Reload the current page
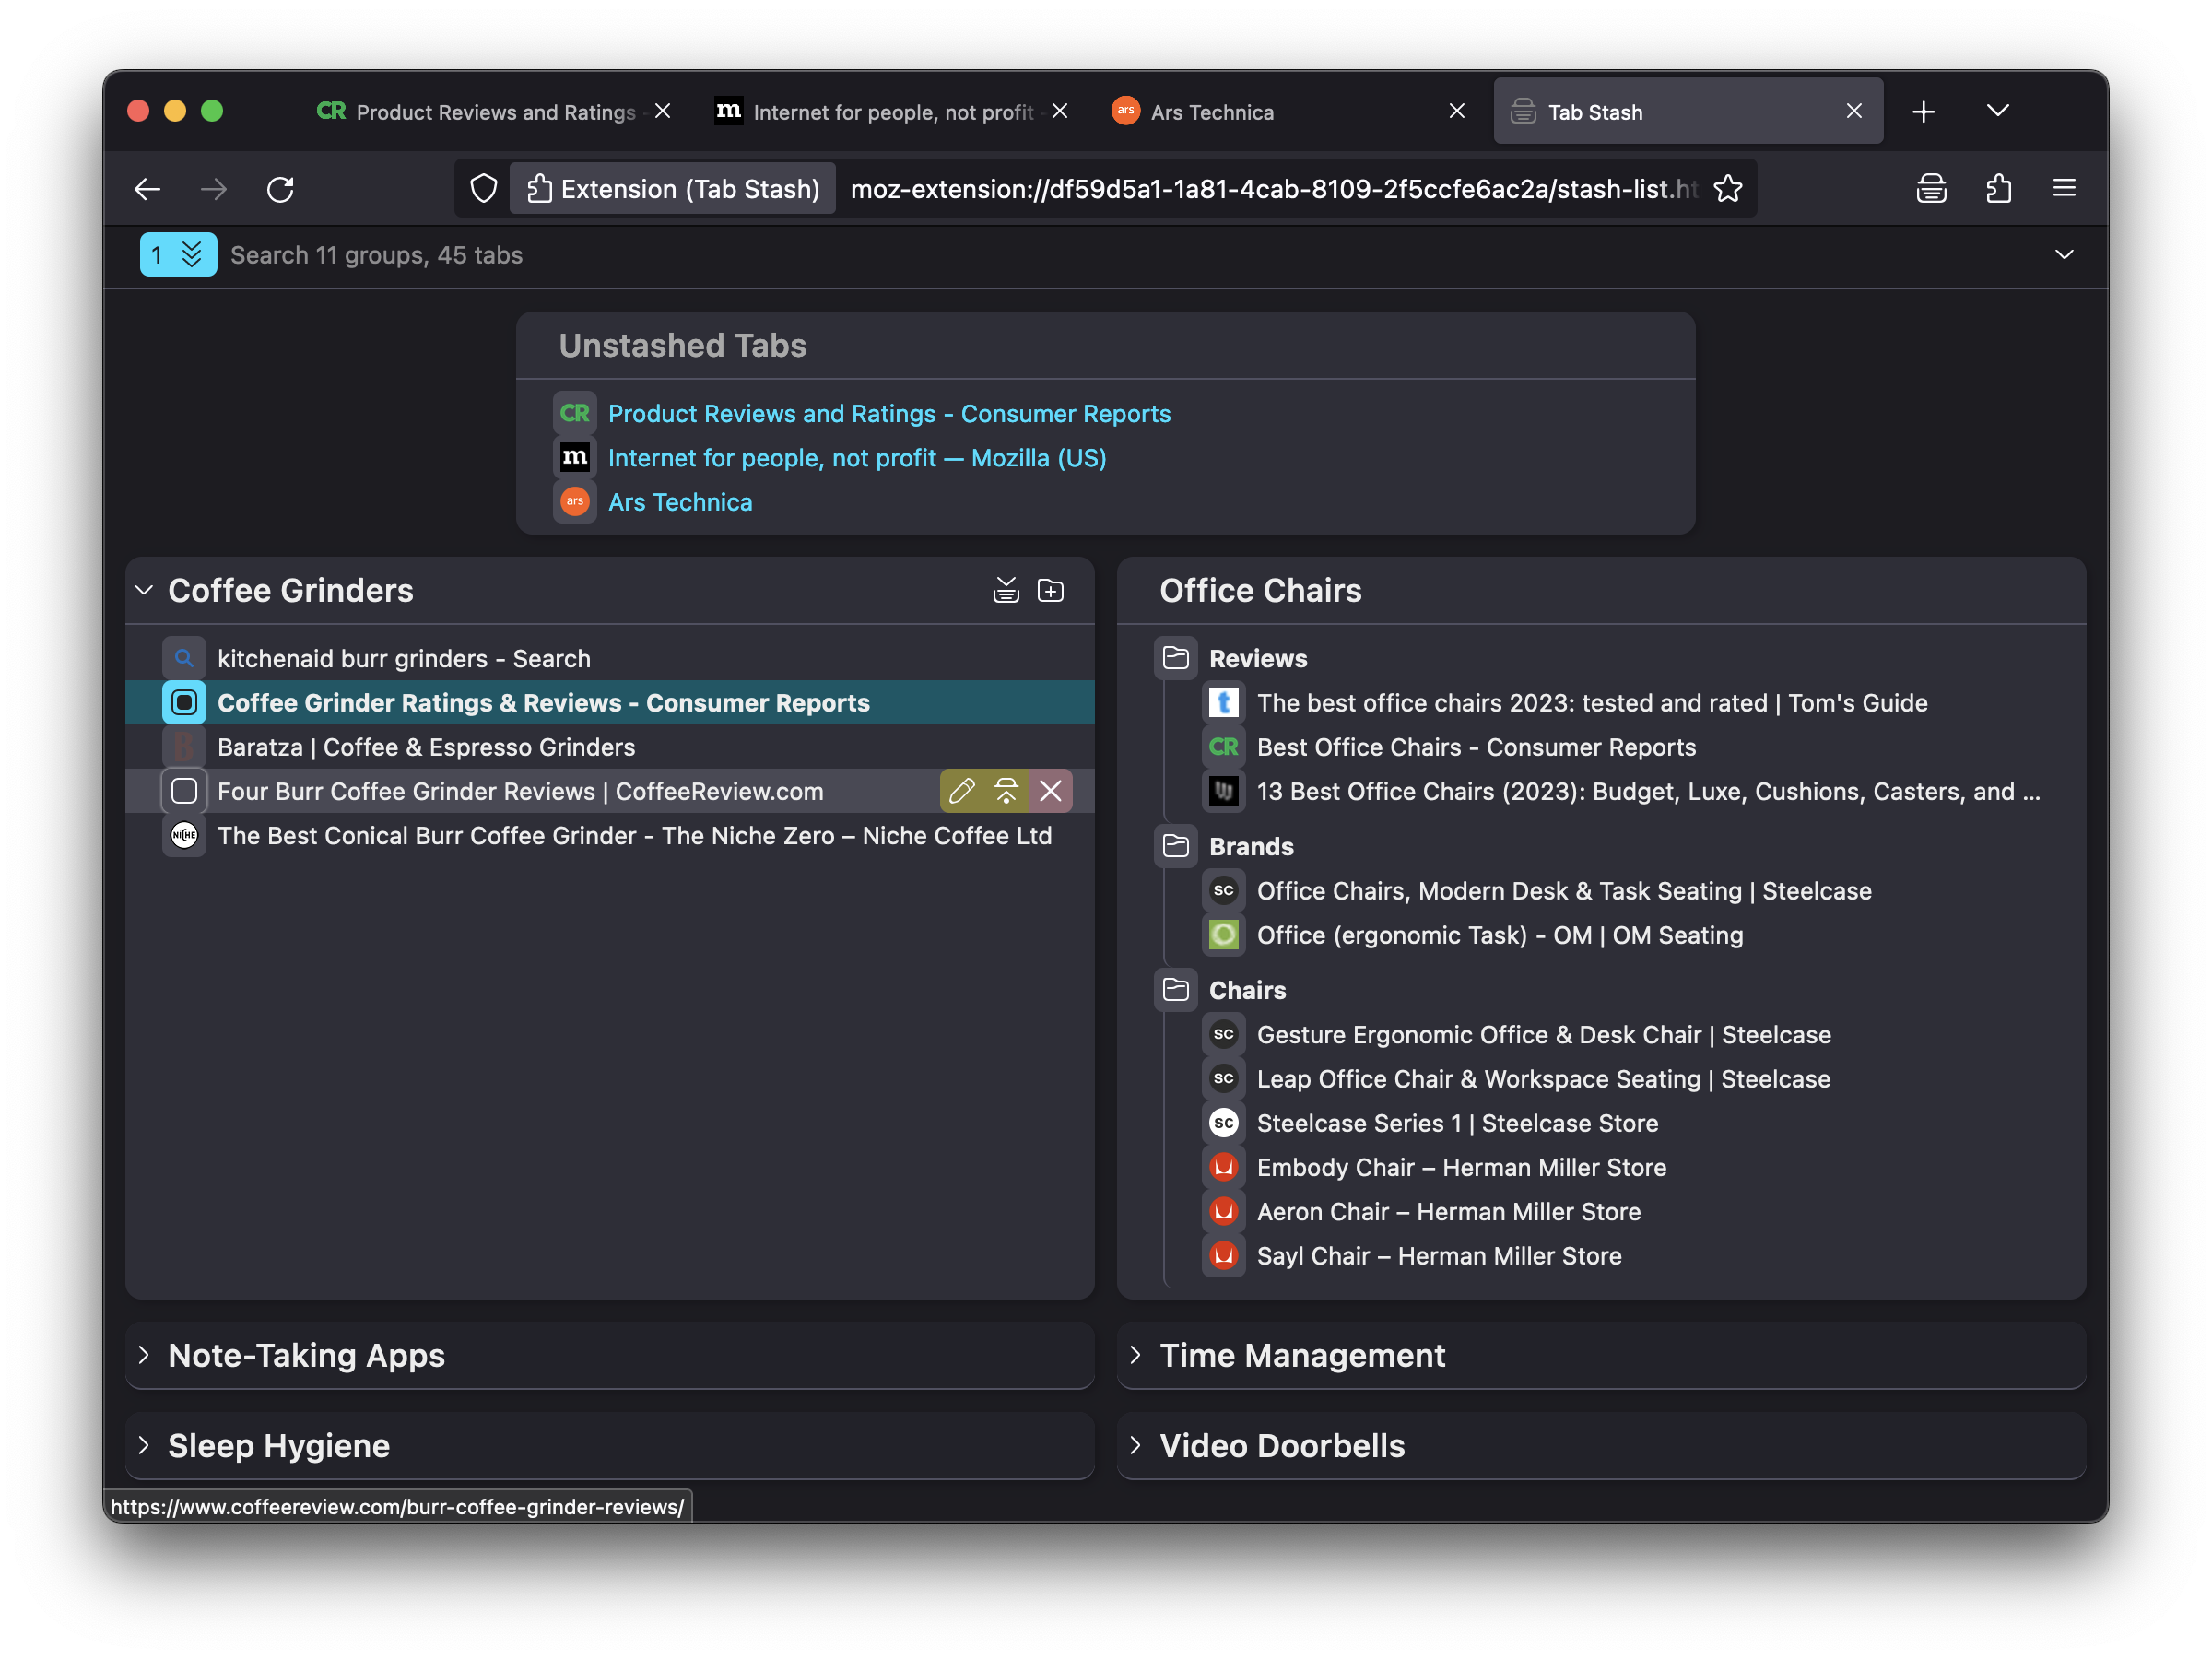This screenshot has height=1659, width=2212. pyautogui.click(x=280, y=189)
